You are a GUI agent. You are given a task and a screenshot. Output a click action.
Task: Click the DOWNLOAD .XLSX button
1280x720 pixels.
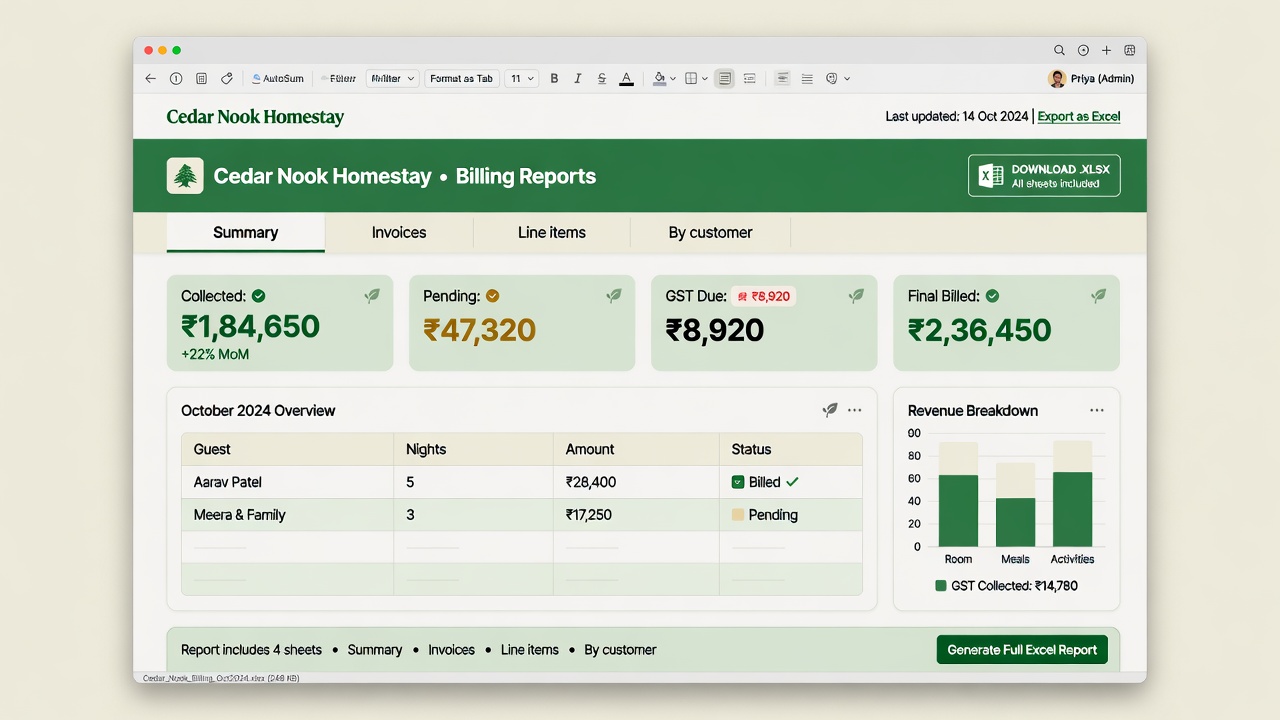(1044, 176)
